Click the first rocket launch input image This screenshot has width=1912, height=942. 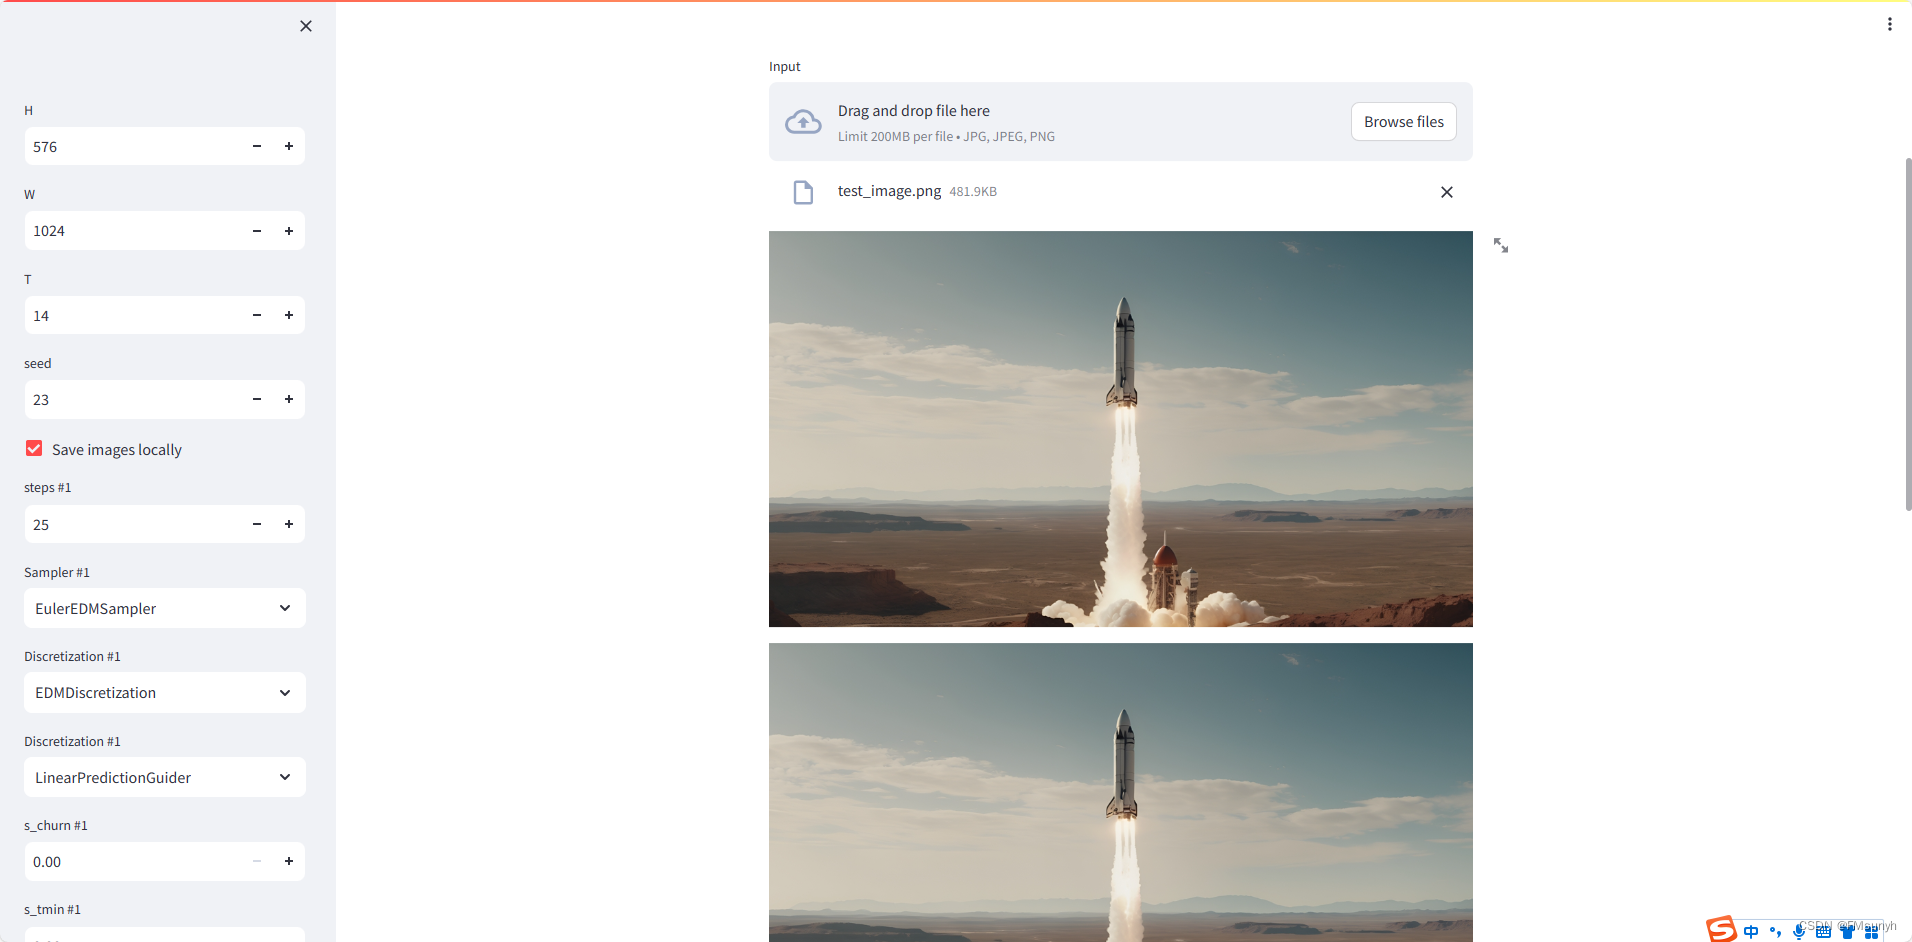1120,429
